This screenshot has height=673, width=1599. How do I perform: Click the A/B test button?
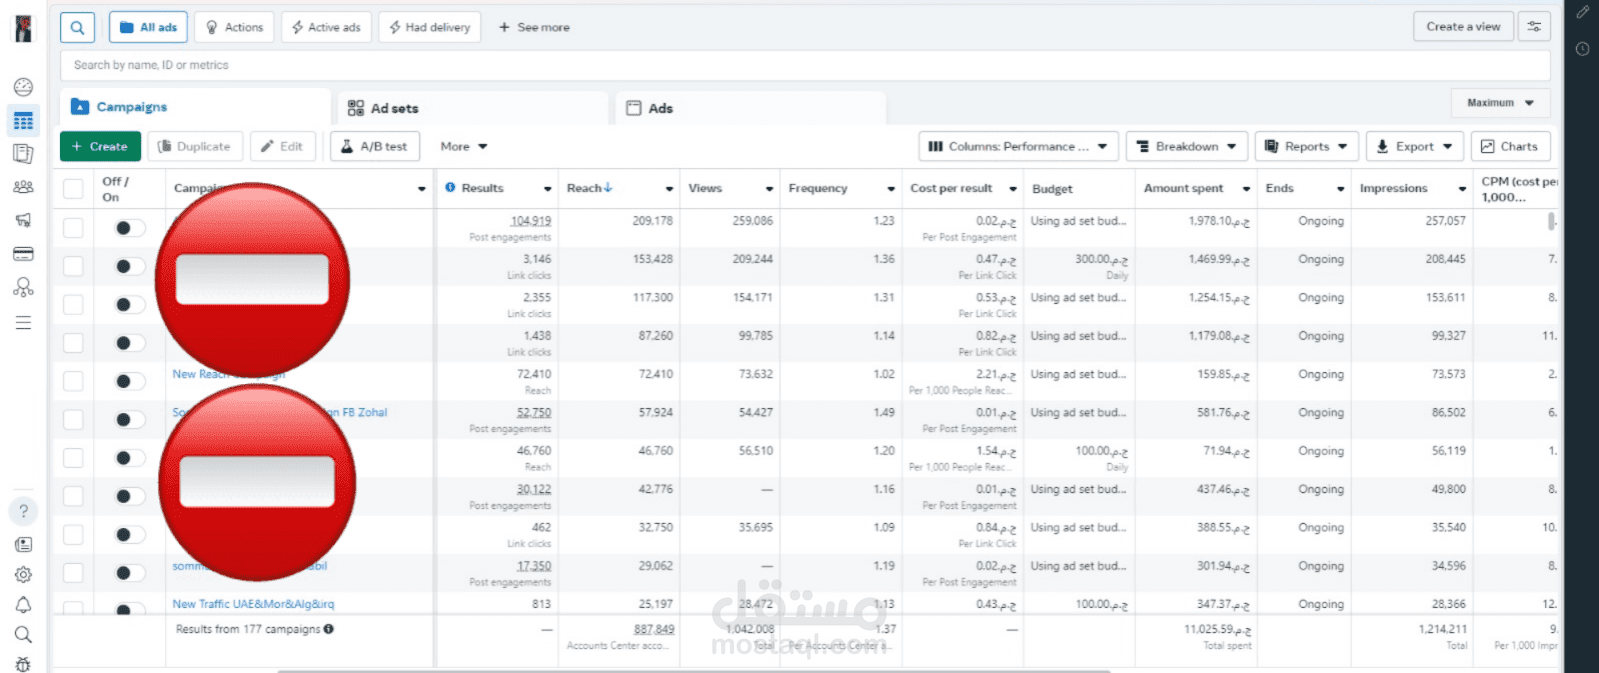(374, 146)
